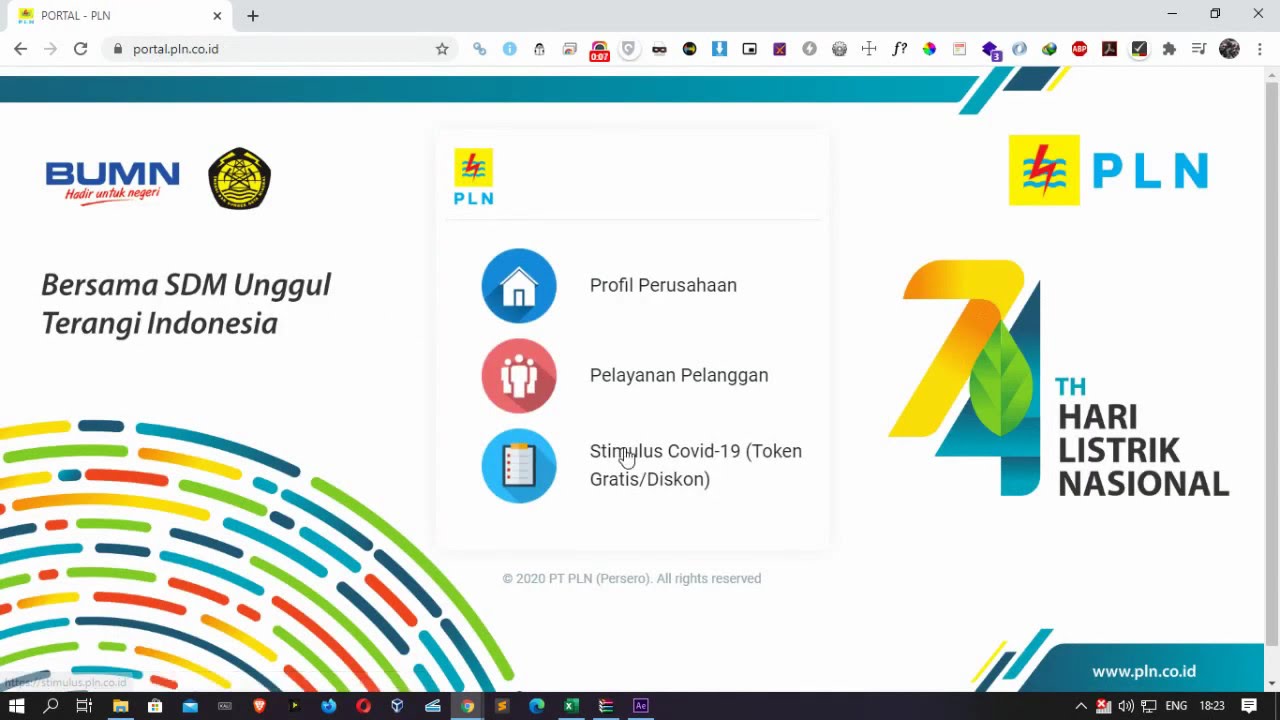Open Task View on the taskbar
The image size is (1280, 720).
(85, 706)
